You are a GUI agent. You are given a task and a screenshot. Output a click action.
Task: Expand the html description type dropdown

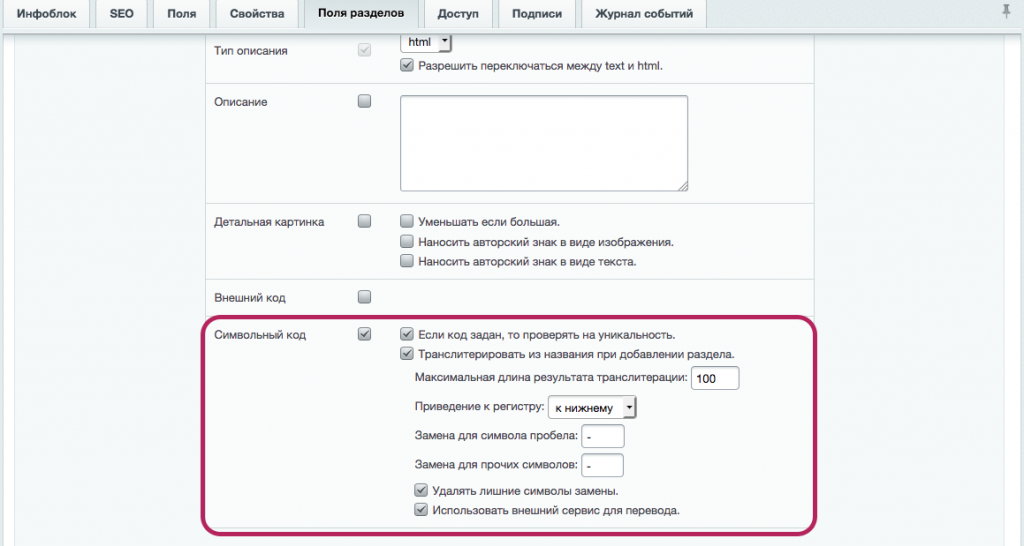coord(426,43)
